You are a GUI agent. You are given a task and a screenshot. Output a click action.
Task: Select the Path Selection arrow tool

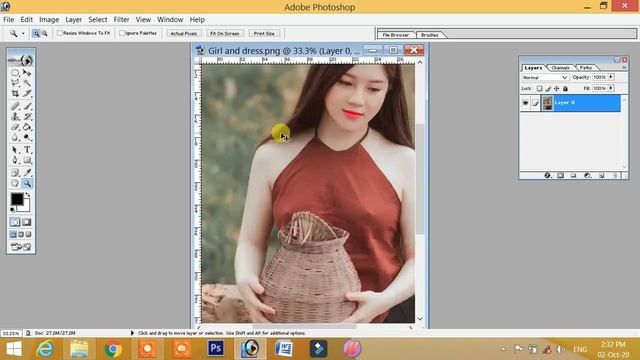click(x=15, y=150)
